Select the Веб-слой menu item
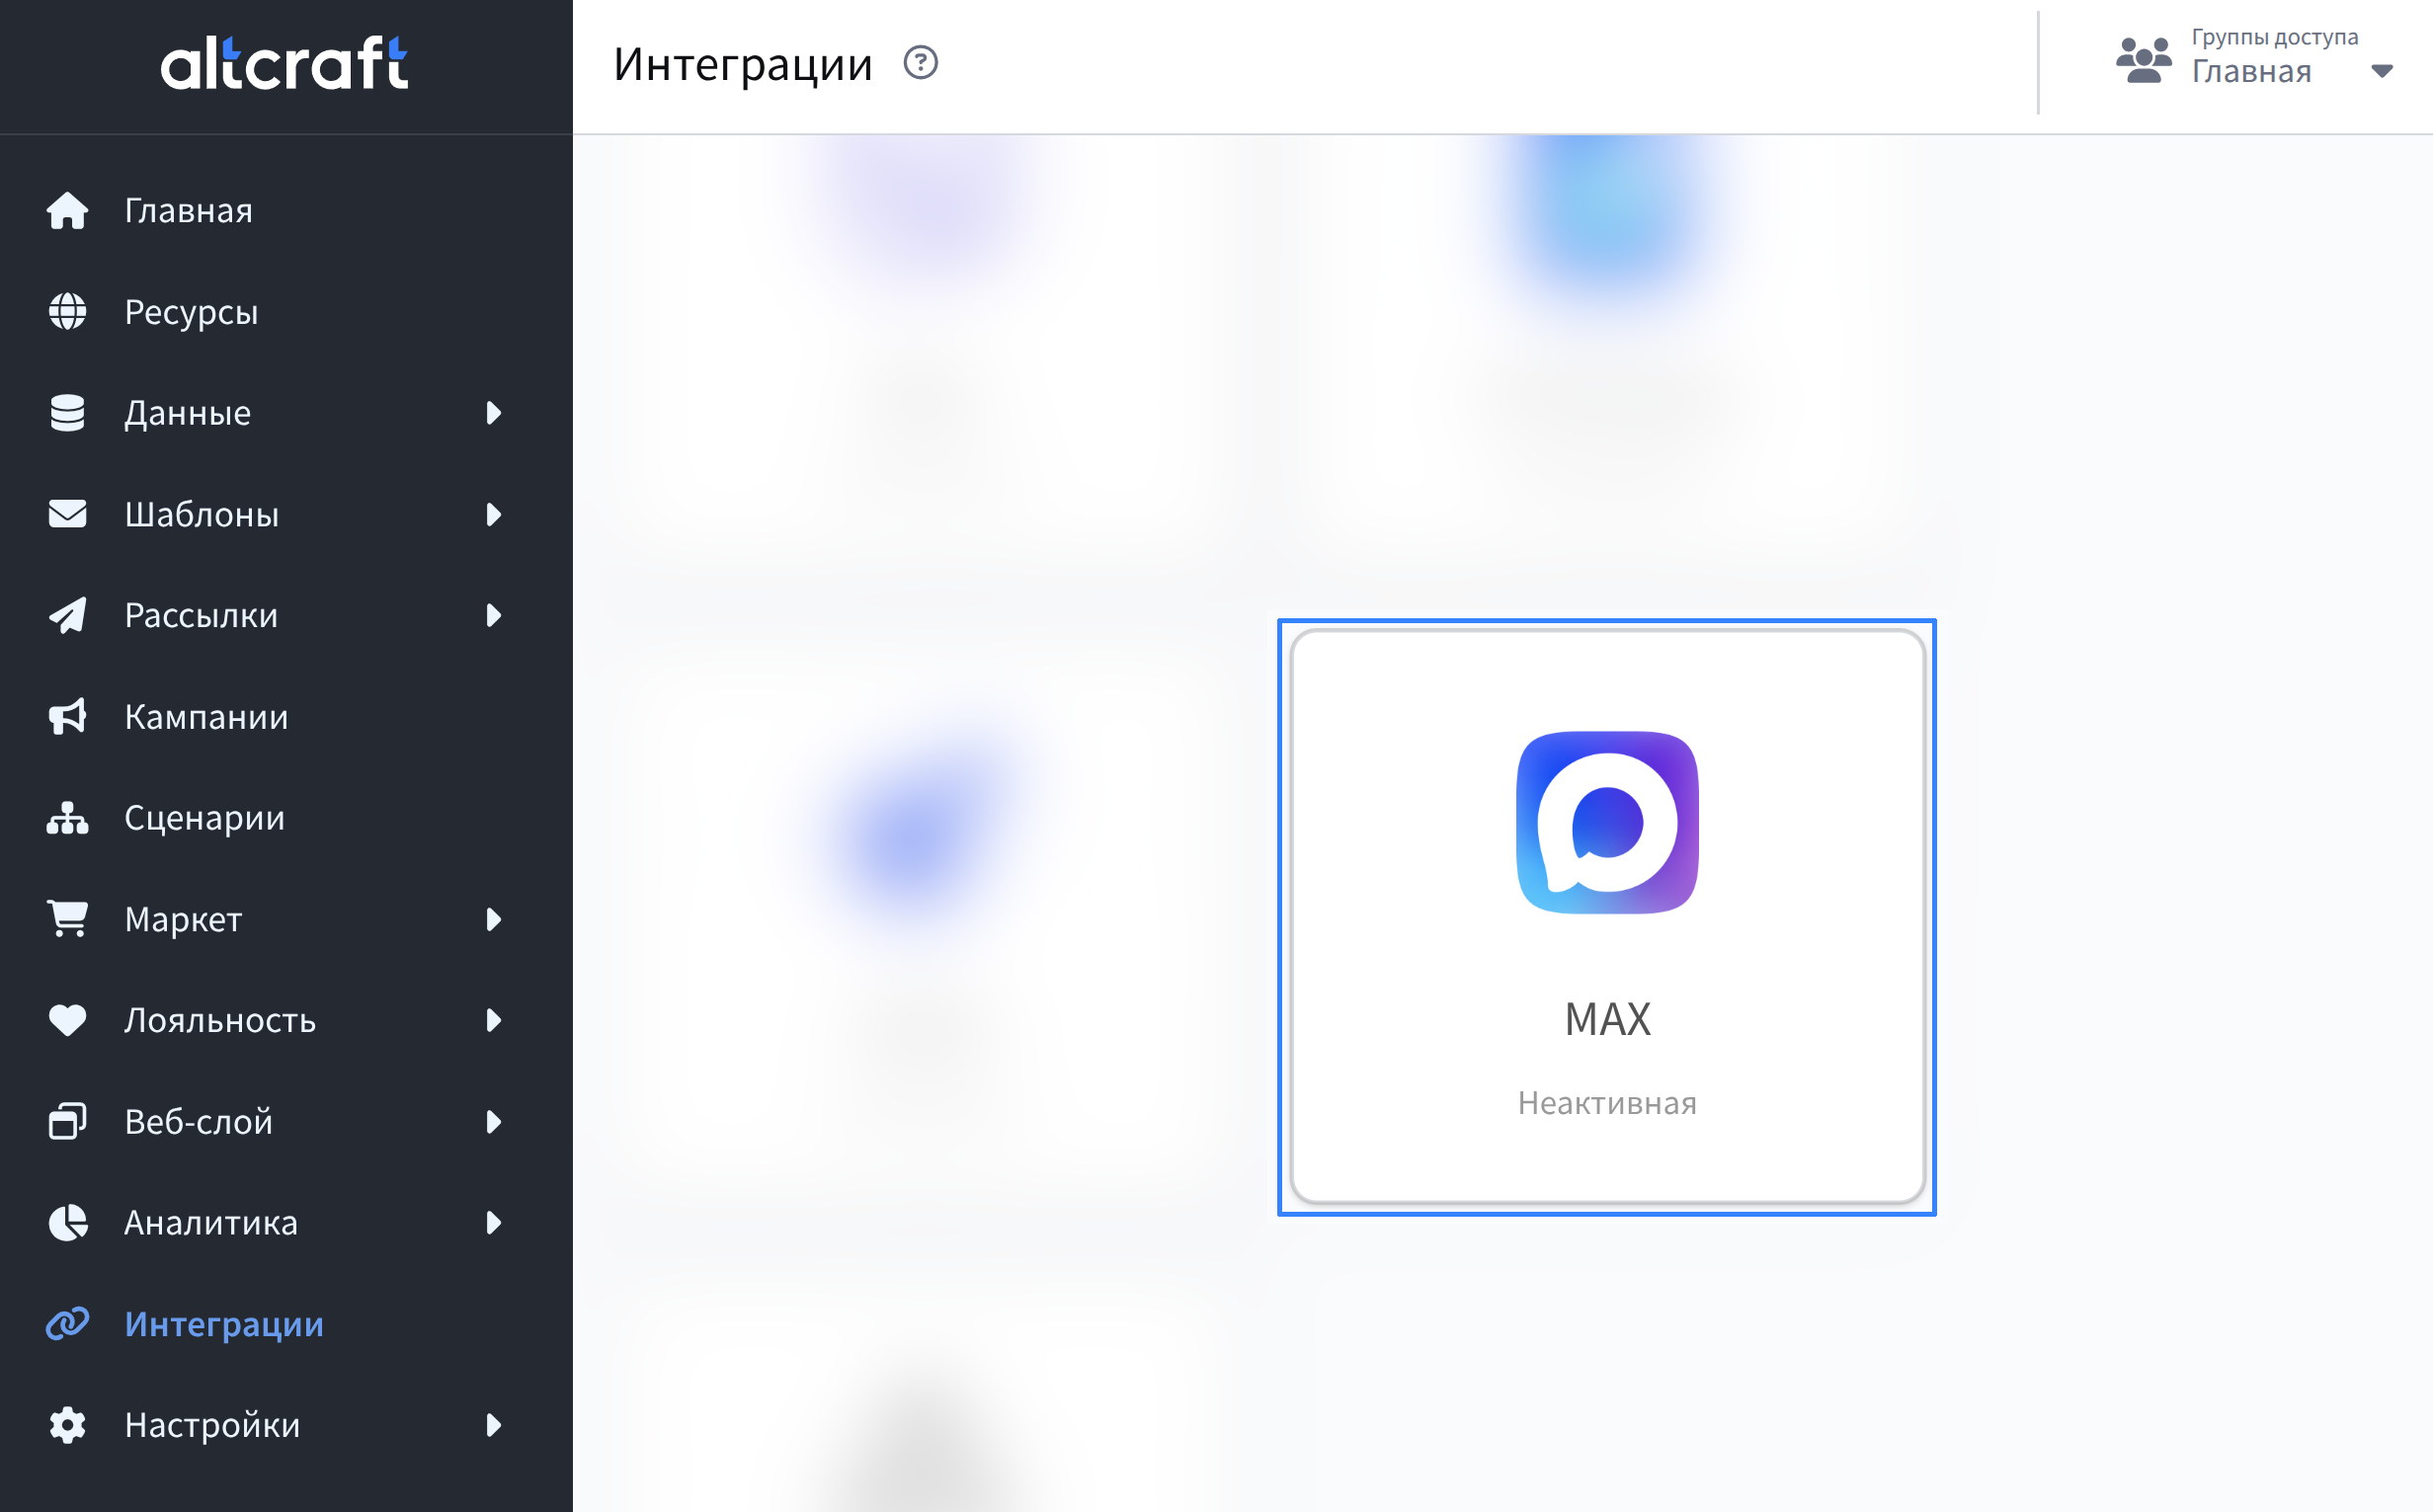2433x1512 pixels. pyautogui.click(x=199, y=1122)
